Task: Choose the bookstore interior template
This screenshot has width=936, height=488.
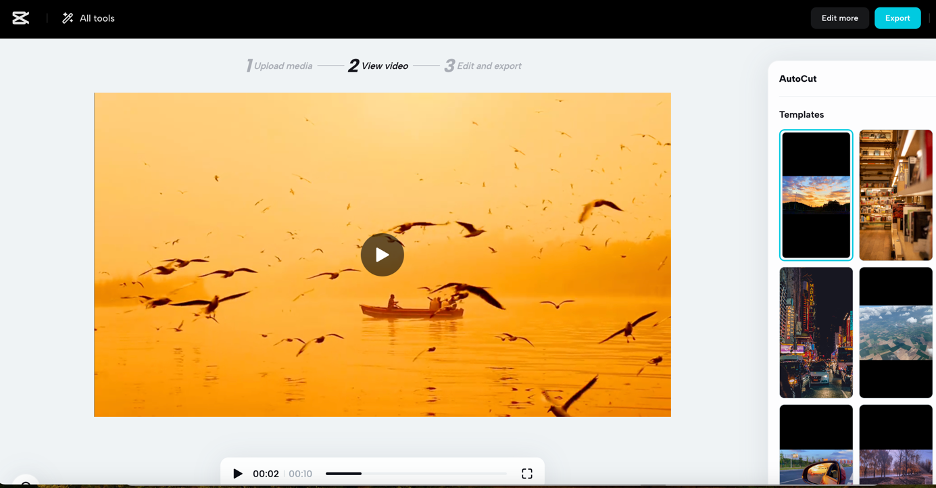Action: pos(895,195)
